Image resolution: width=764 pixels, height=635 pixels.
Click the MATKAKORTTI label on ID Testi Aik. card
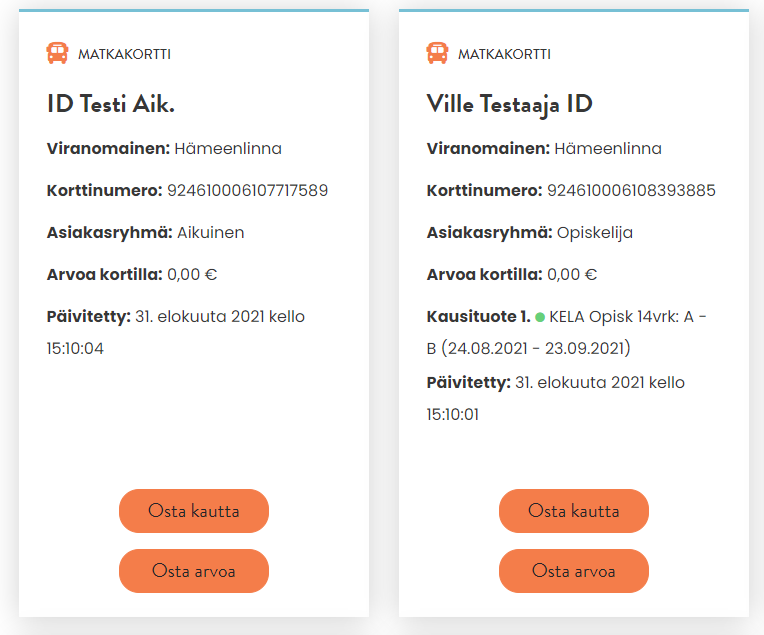pyautogui.click(x=124, y=54)
